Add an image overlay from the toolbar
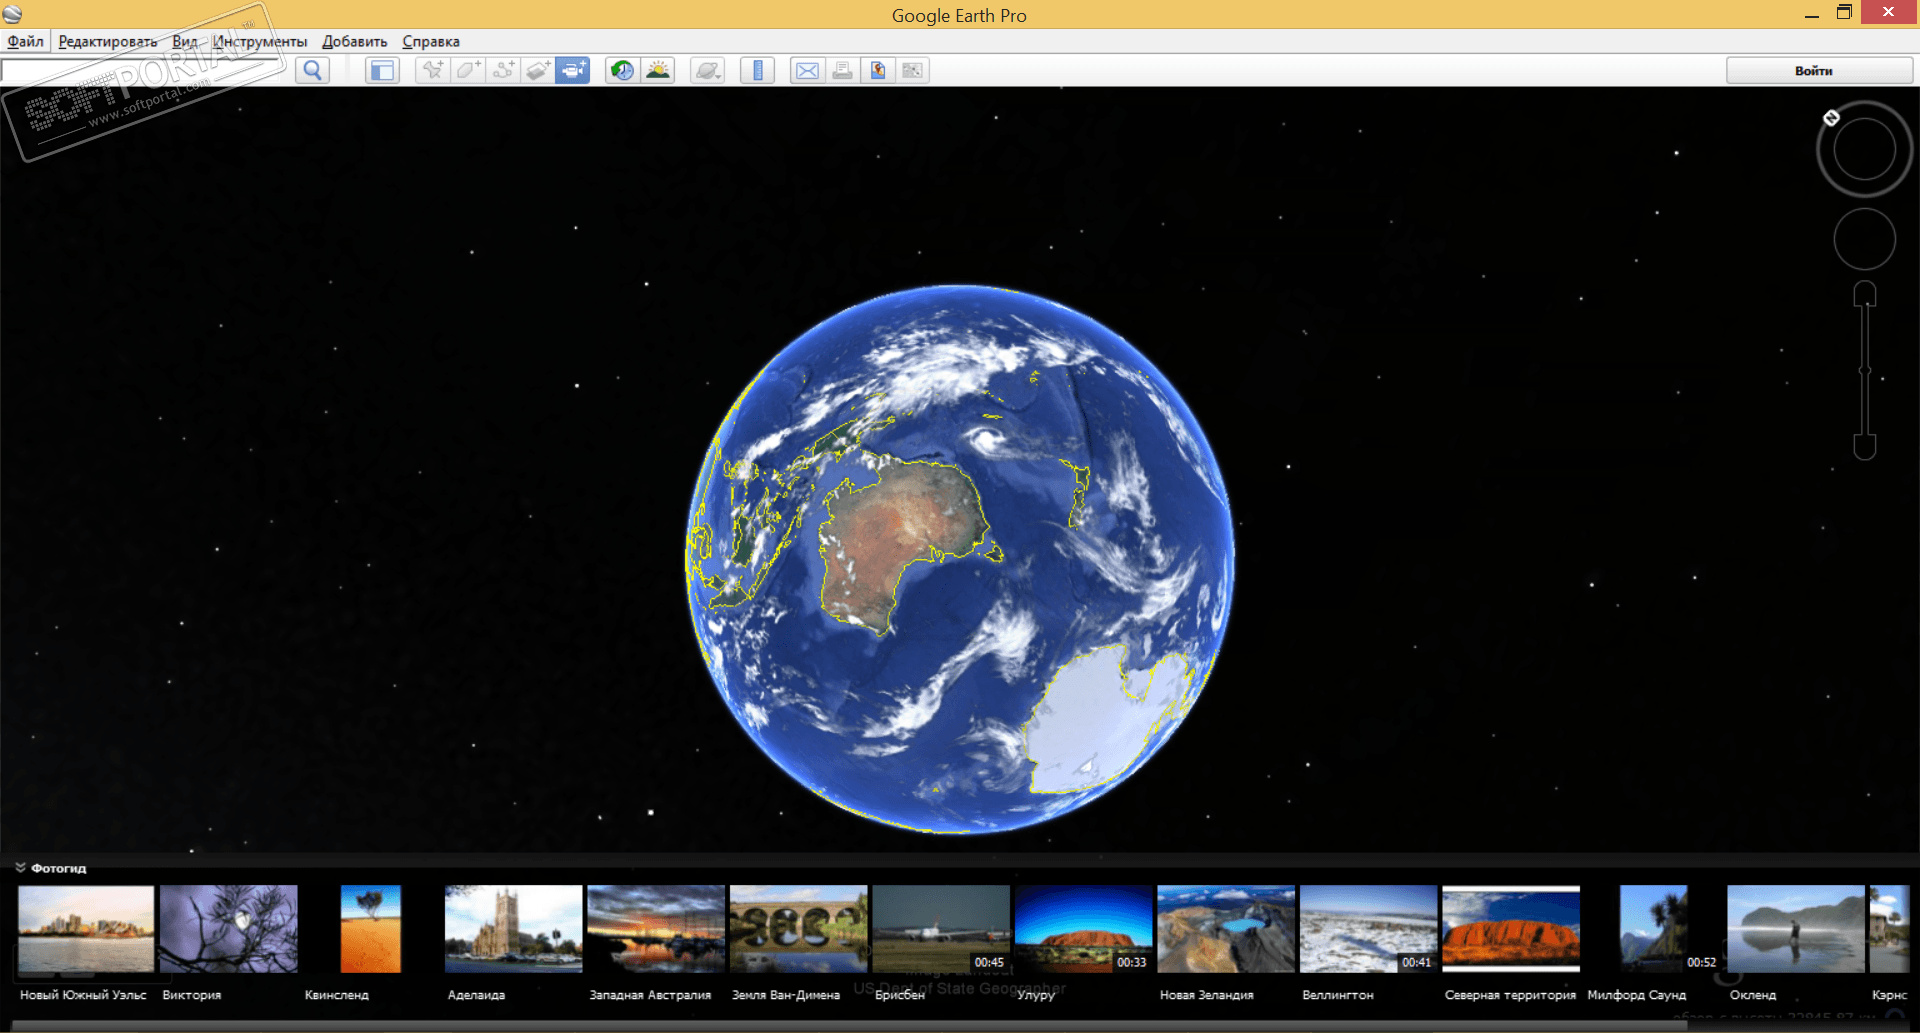This screenshot has width=1920, height=1033. 538,70
